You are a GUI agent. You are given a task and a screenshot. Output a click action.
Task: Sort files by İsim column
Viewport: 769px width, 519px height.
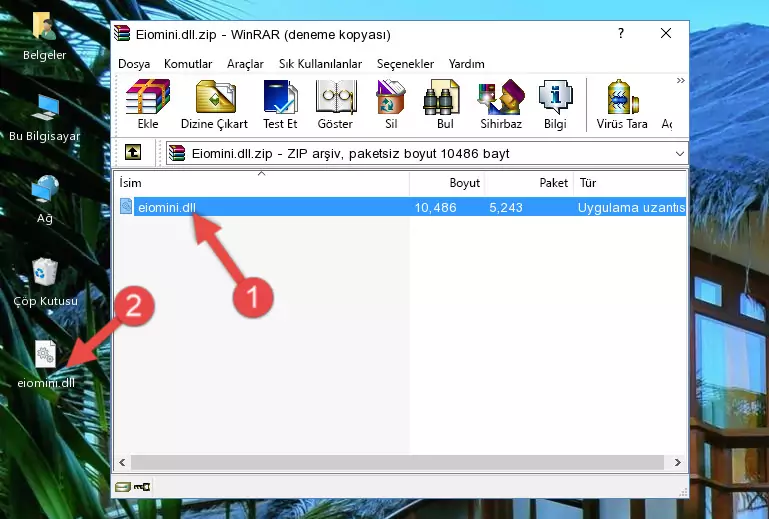[x=262, y=182]
